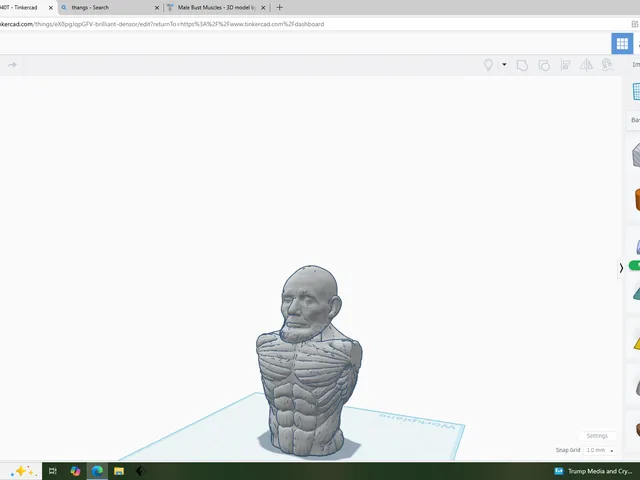This screenshot has height=480, width=640.
Task: Close the Tinkercad browser tab
Action: [51, 8]
